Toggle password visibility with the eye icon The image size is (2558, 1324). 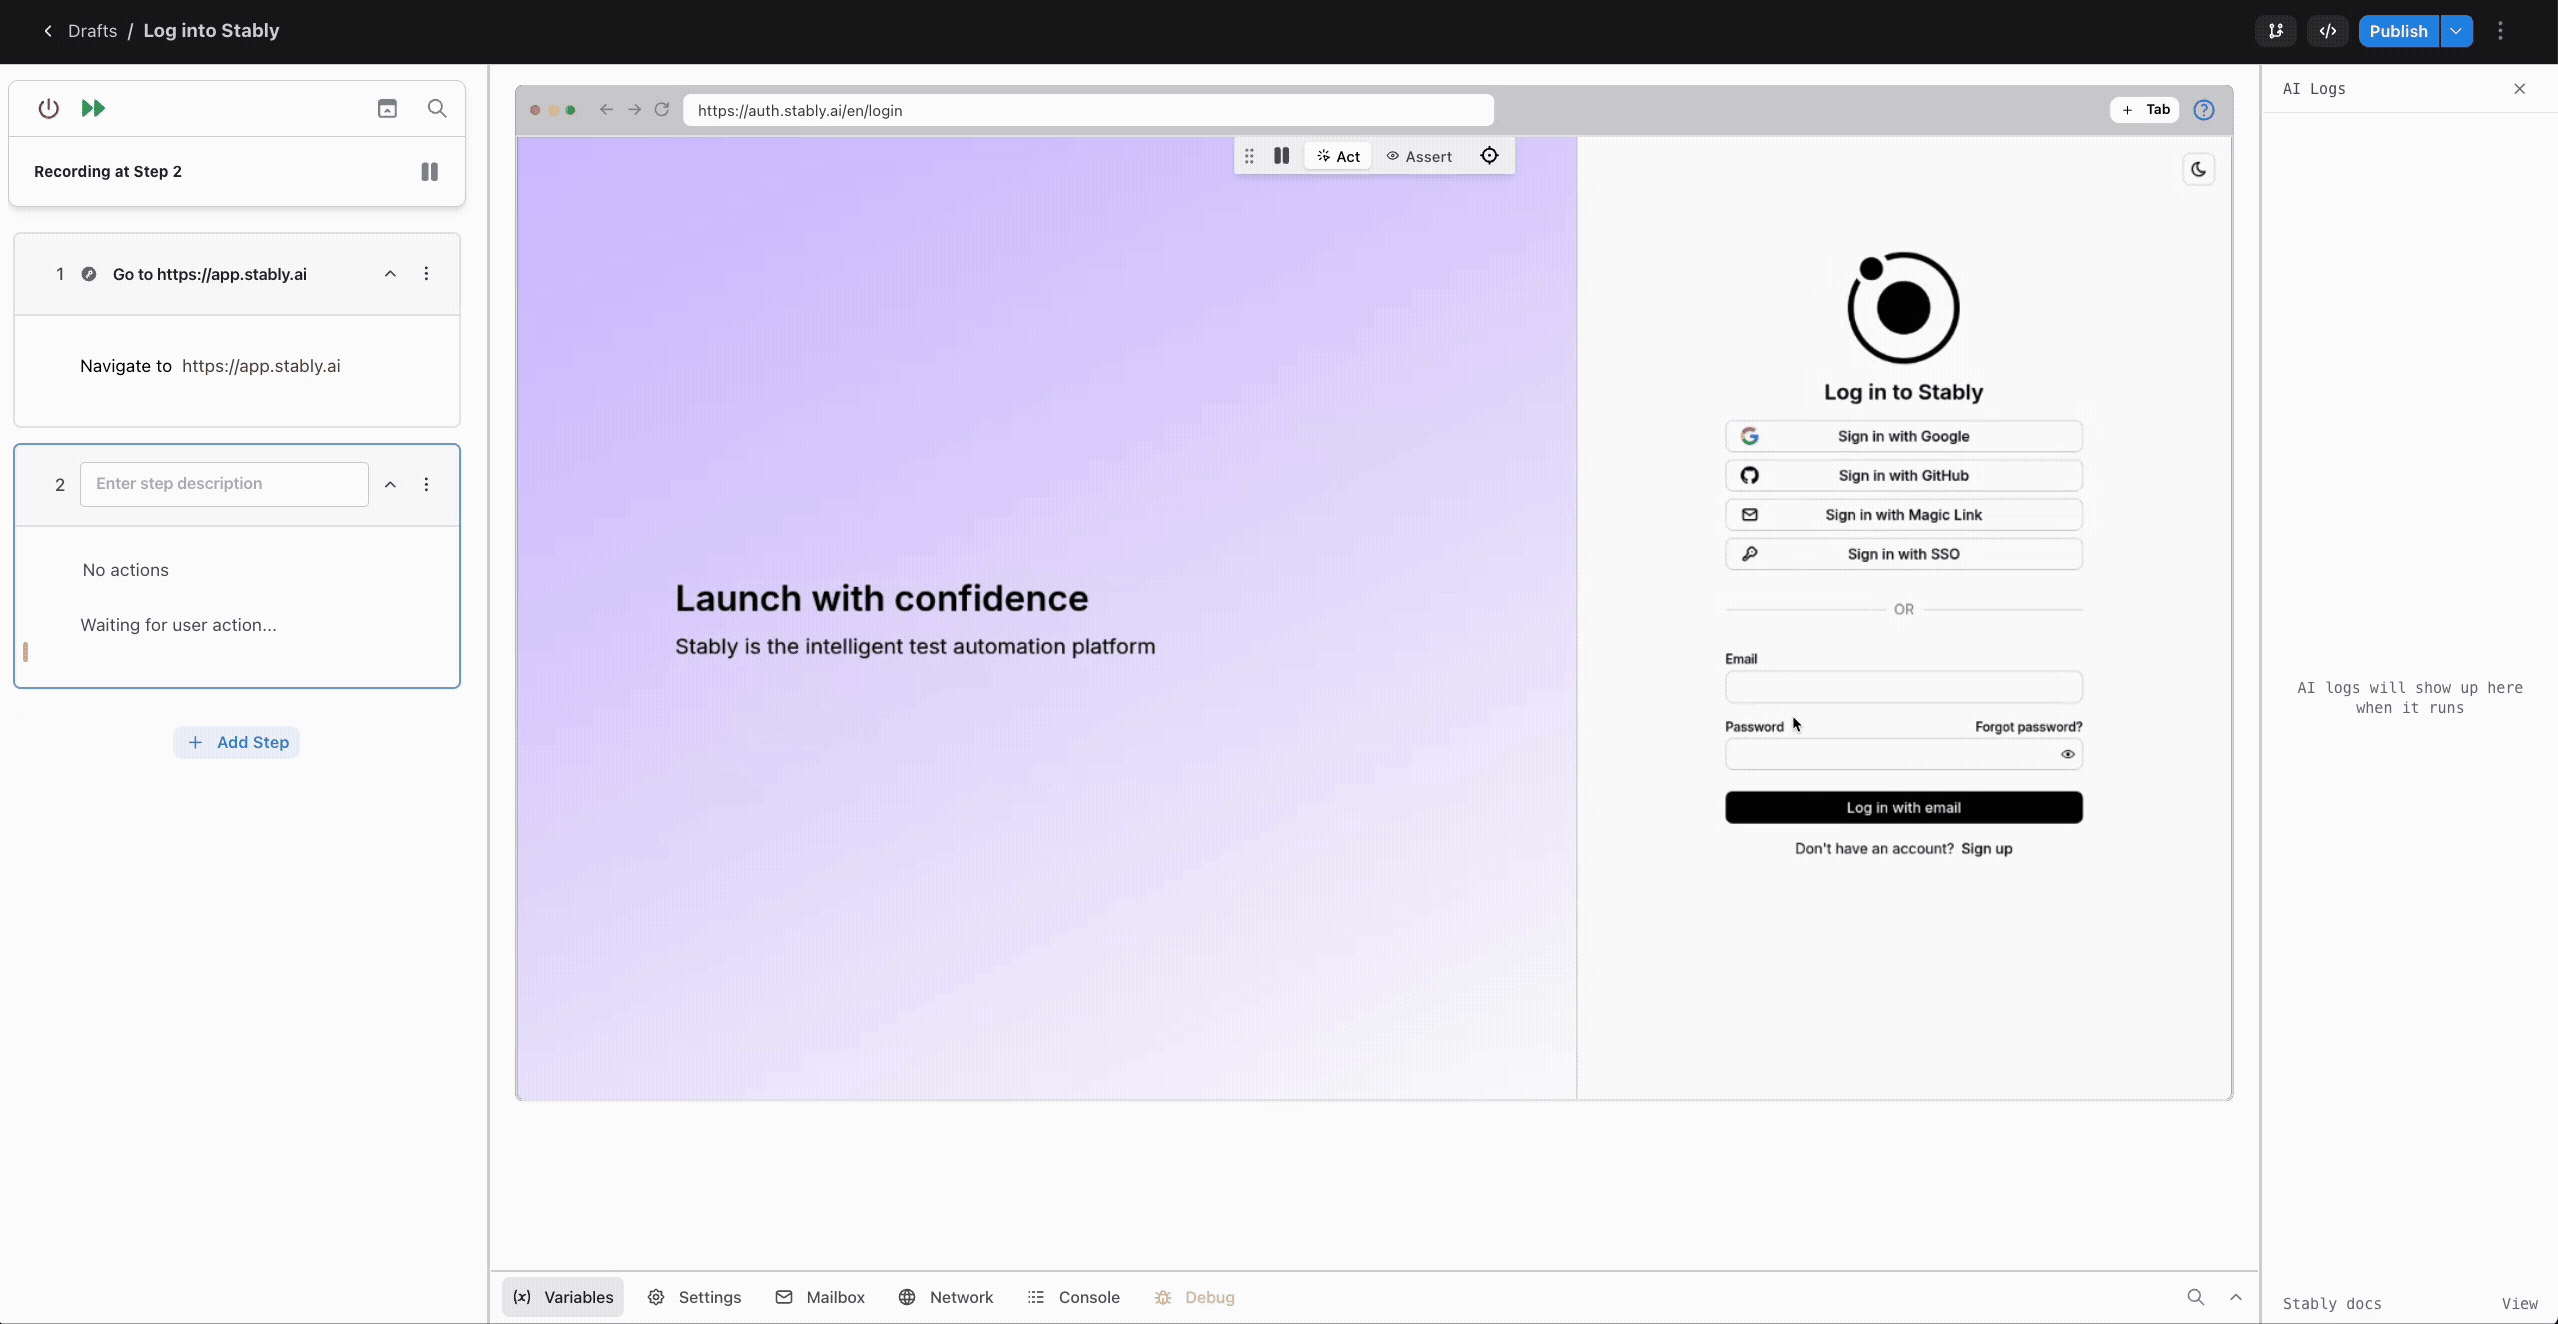point(2066,754)
